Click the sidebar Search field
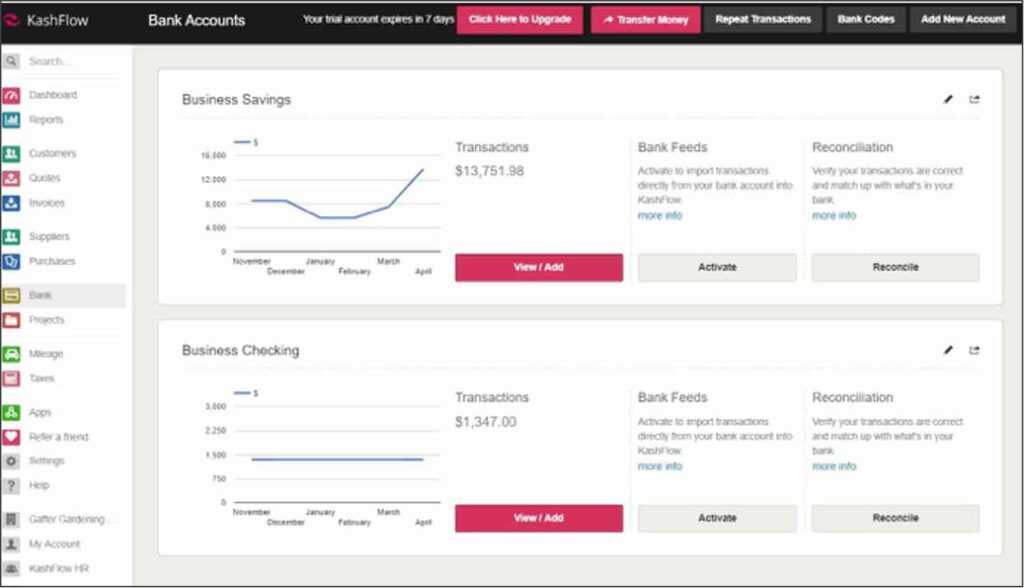 click(60, 60)
